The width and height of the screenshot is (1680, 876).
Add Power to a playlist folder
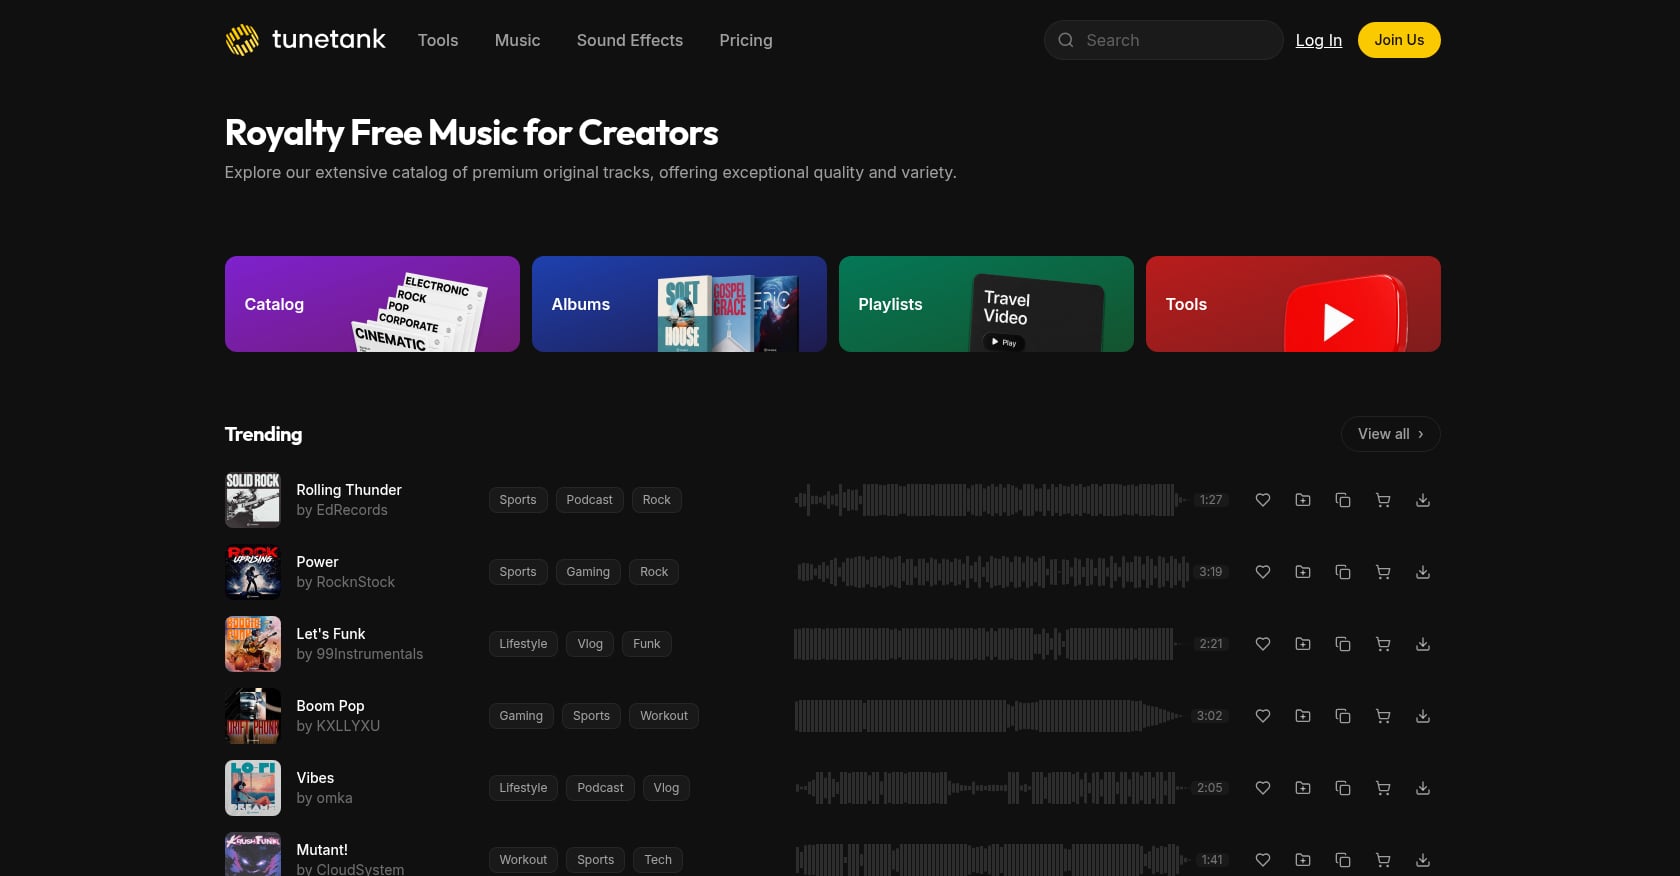[1303, 572]
